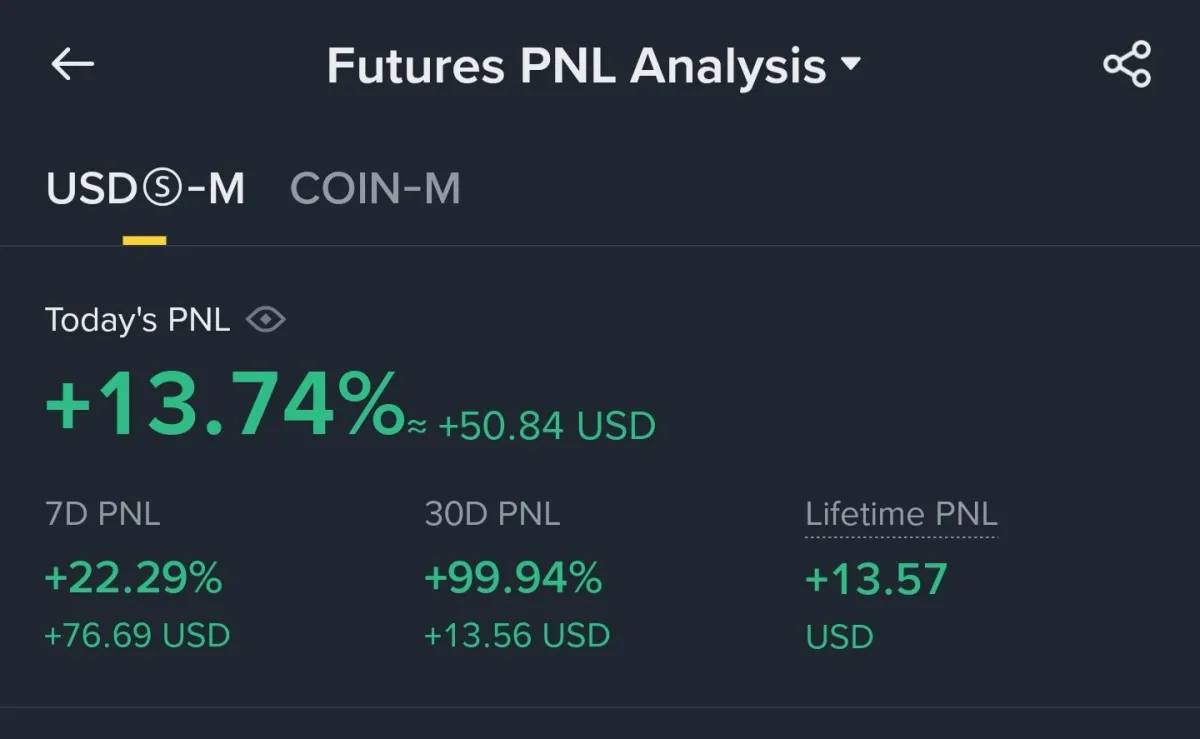
Task: Switch to the USDⓈ-M tab
Action: click(145, 189)
